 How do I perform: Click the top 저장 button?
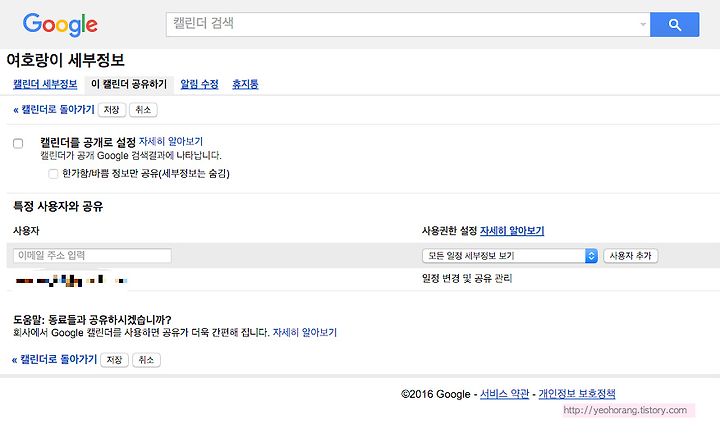click(x=112, y=110)
